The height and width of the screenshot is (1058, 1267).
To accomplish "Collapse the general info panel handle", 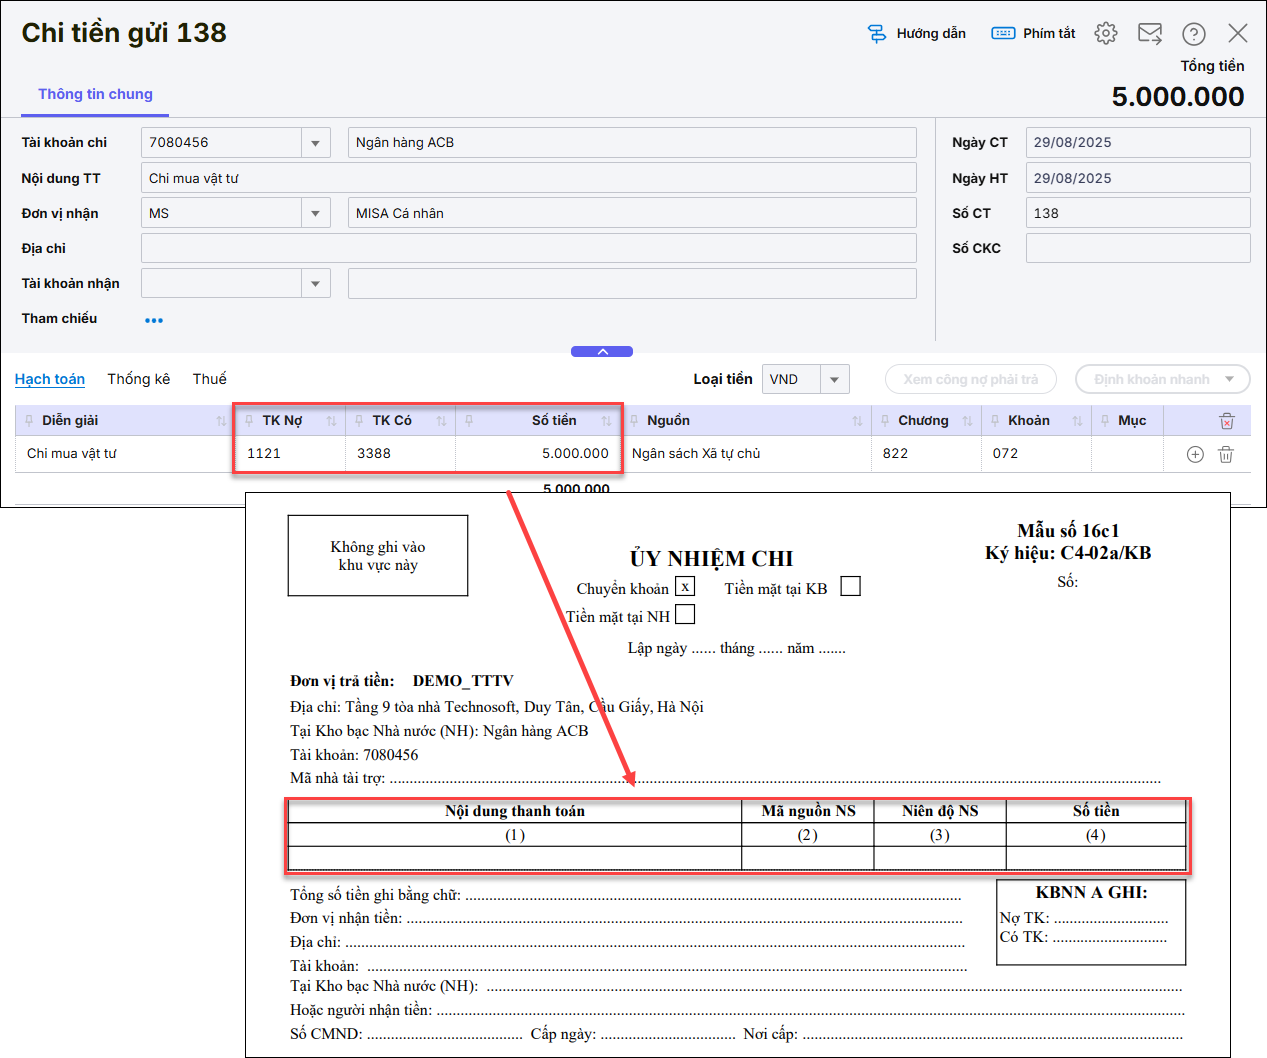I will pyautogui.click(x=602, y=352).
